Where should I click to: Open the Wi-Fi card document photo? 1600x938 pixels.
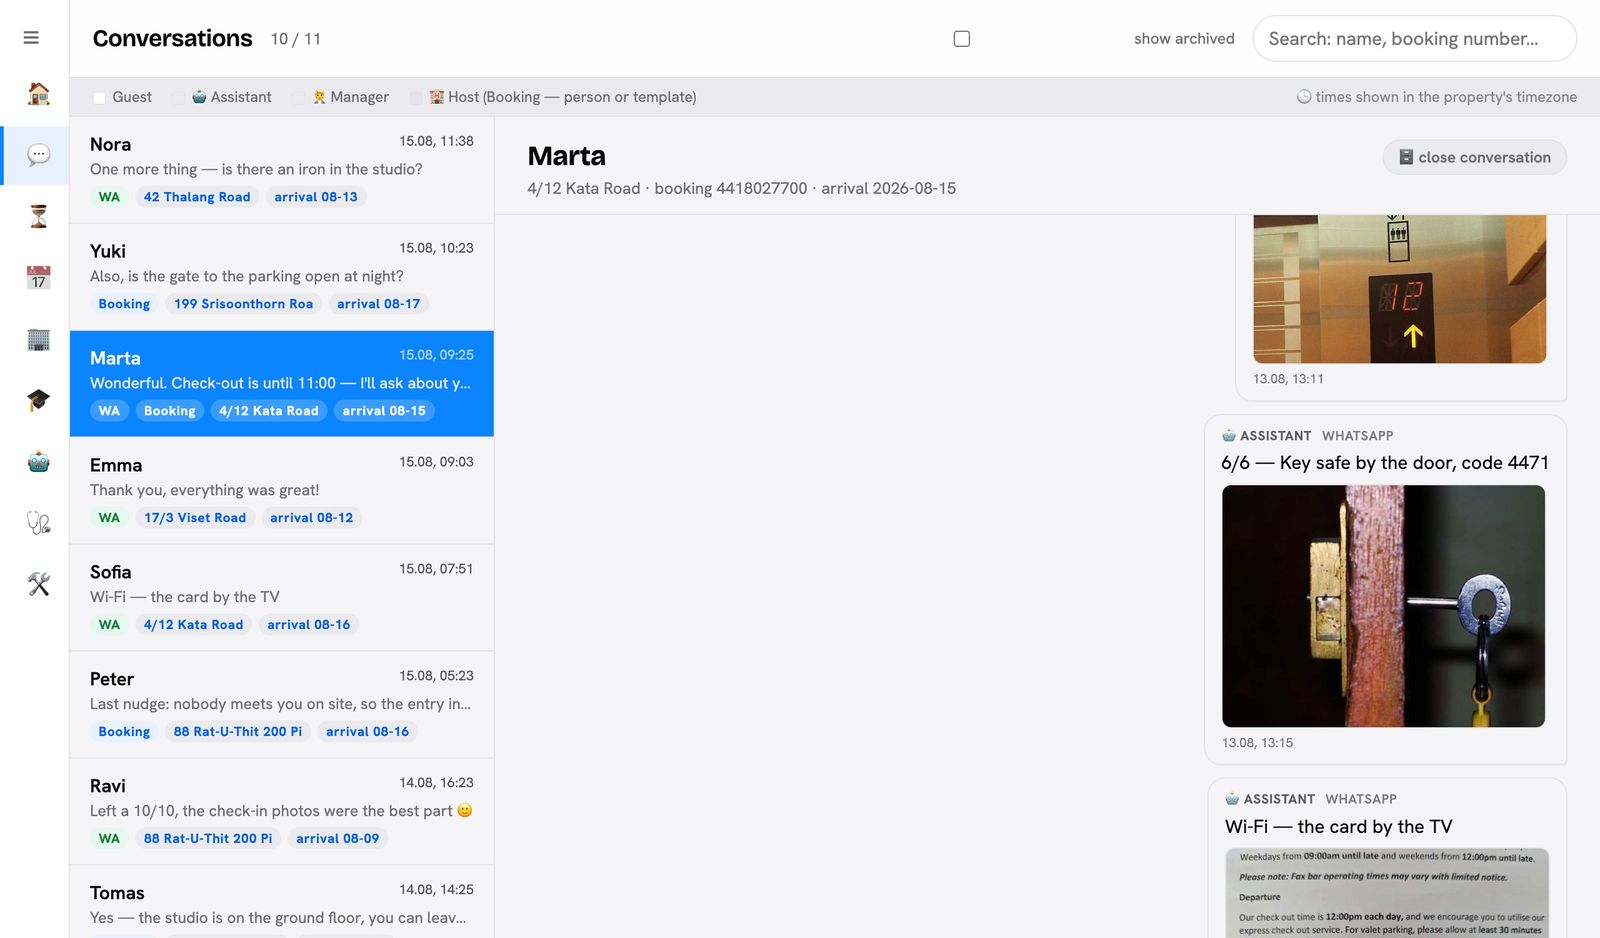click(1387, 893)
